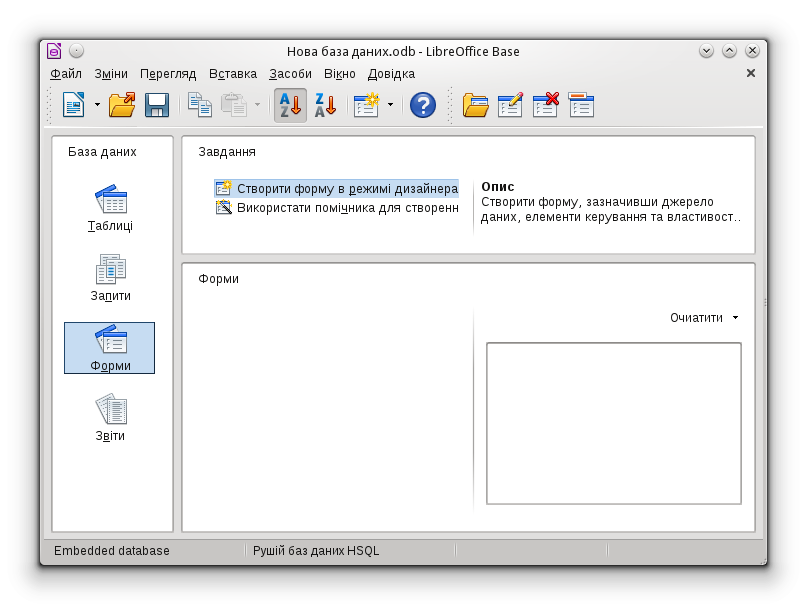Switch to Таблиці in the database pane
The image size is (807, 605).
coord(110,209)
